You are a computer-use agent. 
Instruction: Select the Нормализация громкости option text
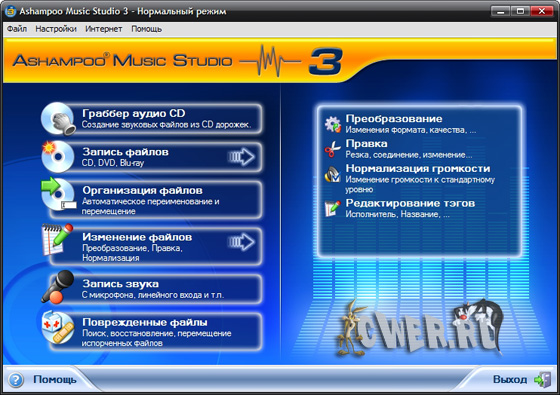tap(418, 168)
